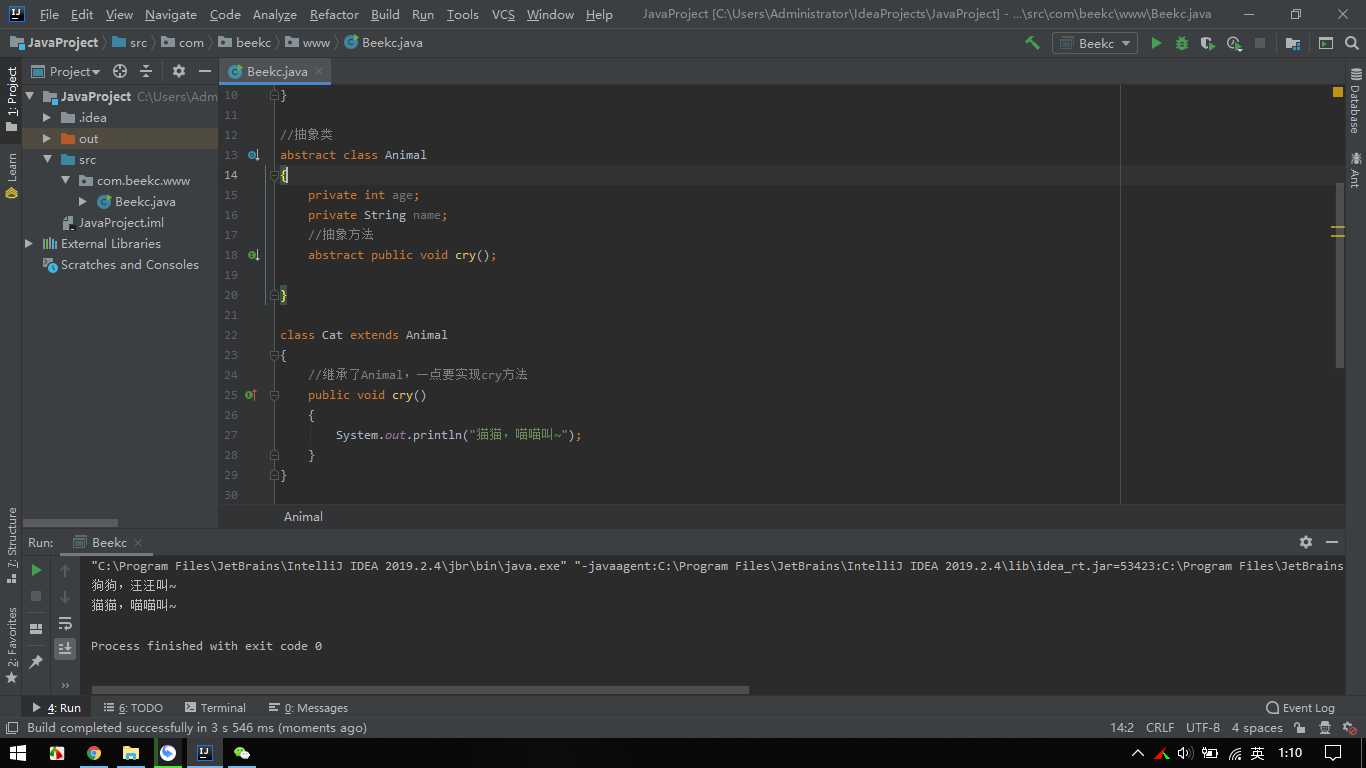The height and width of the screenshot is (768, 1366).
Task: Open the Navigate menu
Action: click(x=170, y=14)
